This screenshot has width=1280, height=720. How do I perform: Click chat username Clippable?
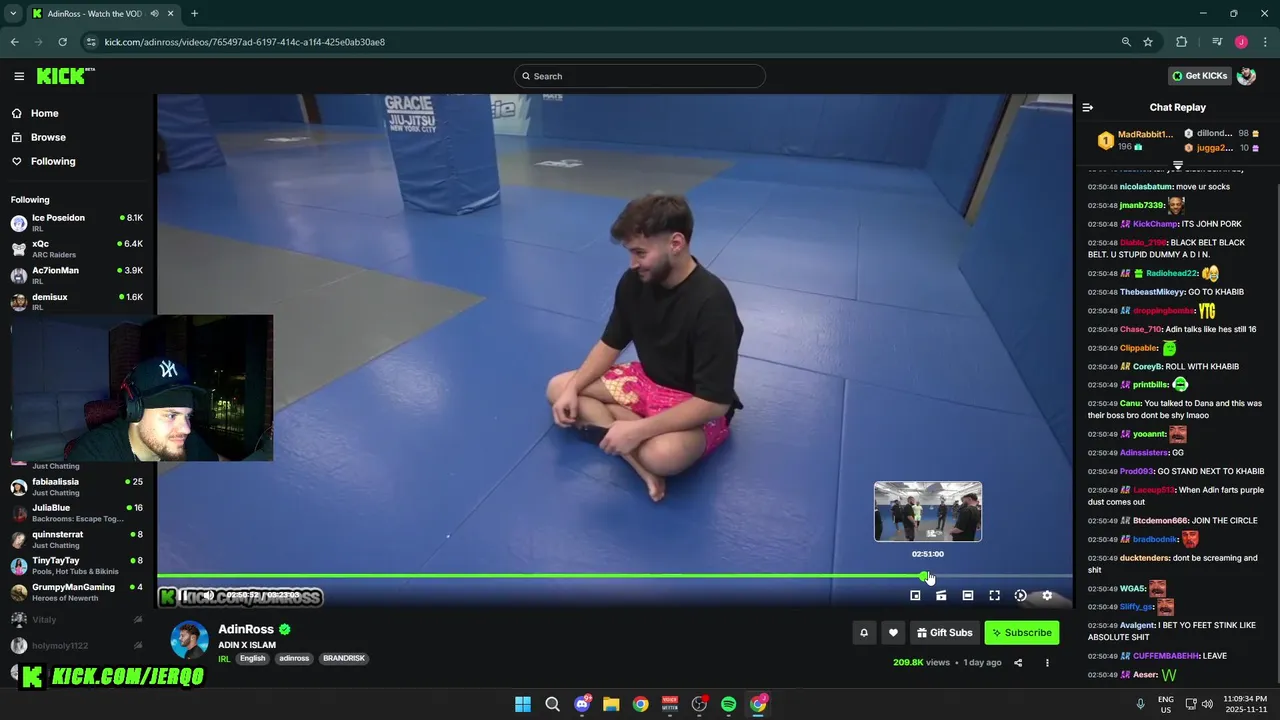[x=1138, y=348]
